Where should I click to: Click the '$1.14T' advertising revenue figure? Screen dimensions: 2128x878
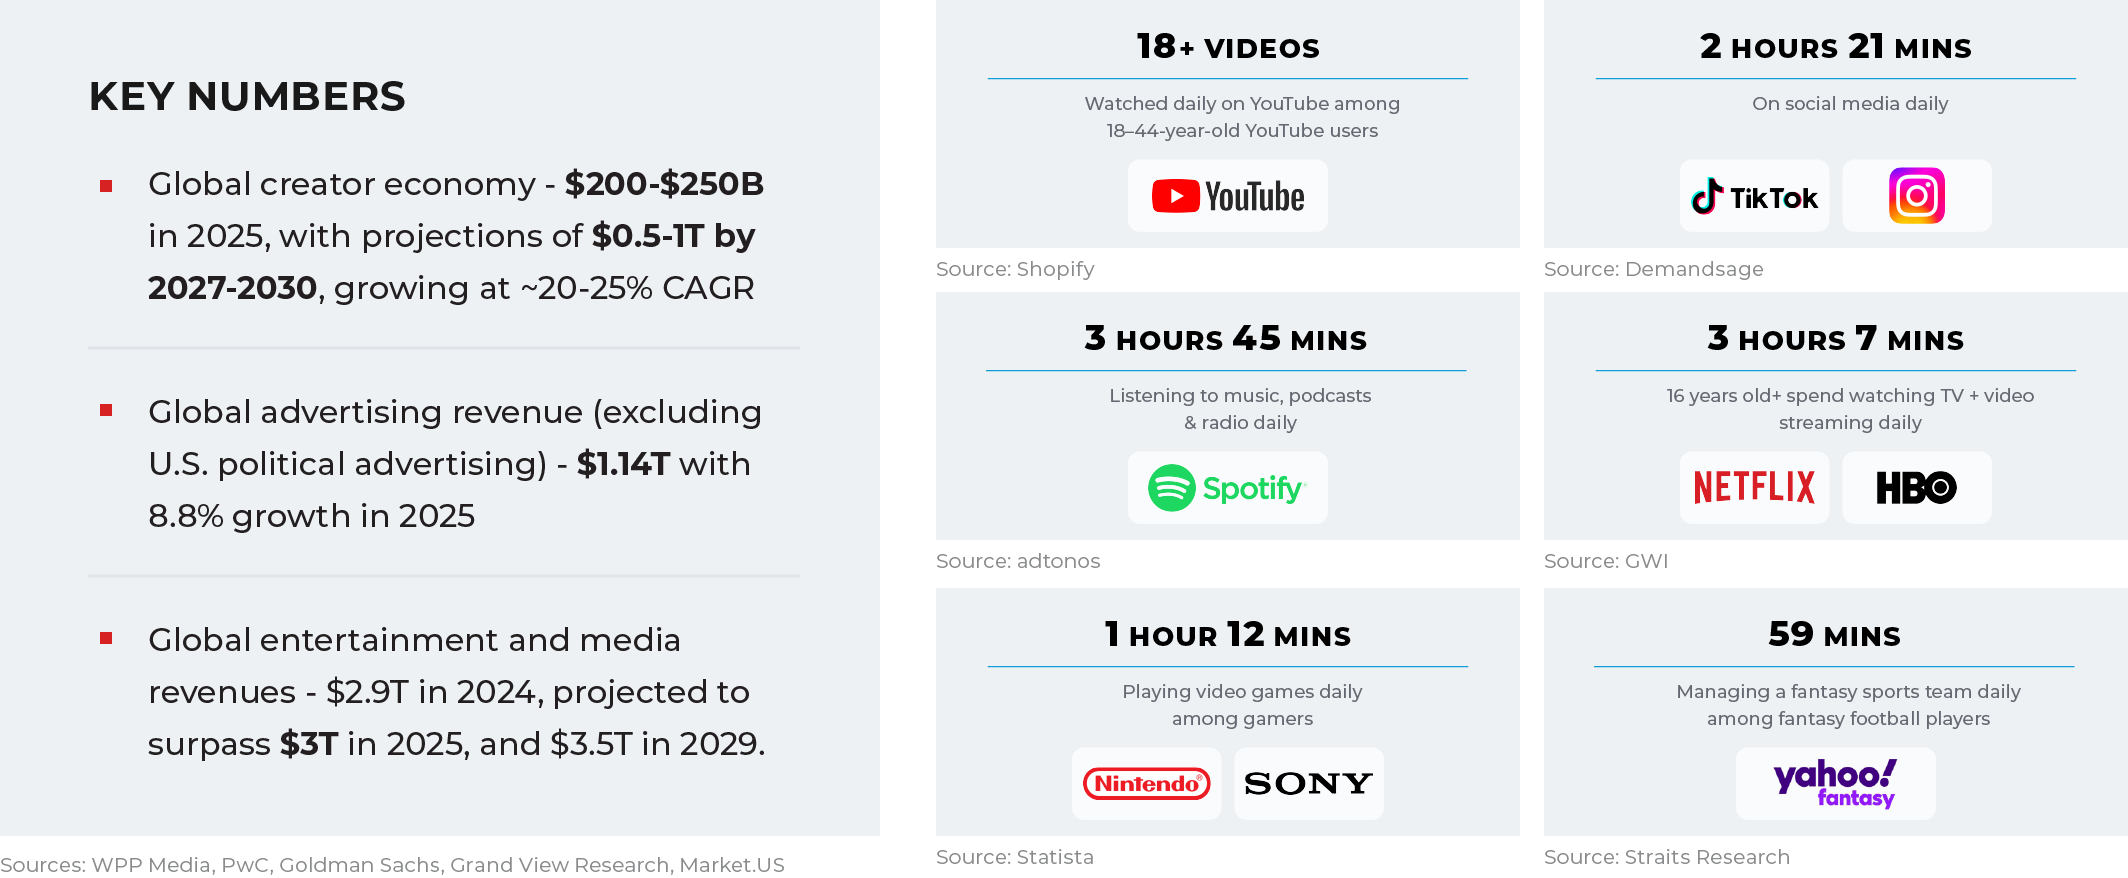pyautogui.click(x=623, y=464)
